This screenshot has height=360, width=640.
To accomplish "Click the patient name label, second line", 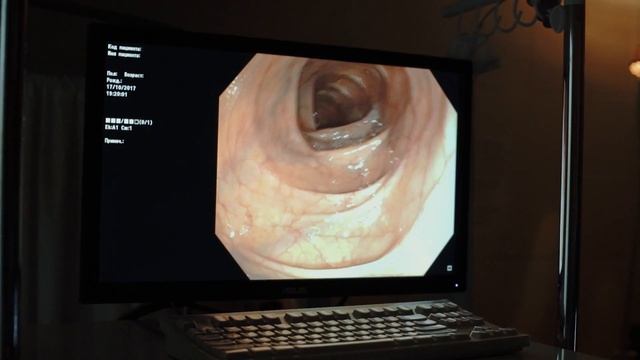I will [x=124, y=54].
